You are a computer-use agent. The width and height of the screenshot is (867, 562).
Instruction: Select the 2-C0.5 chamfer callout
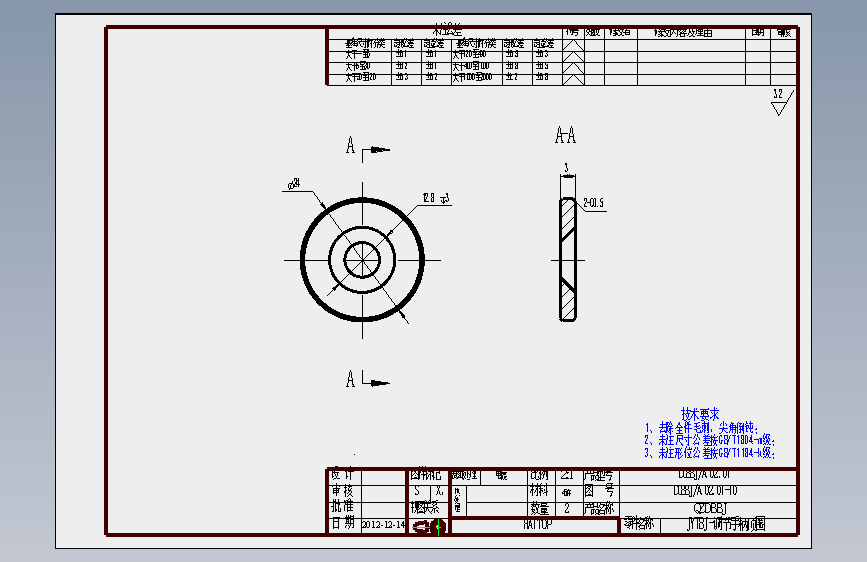593,203
